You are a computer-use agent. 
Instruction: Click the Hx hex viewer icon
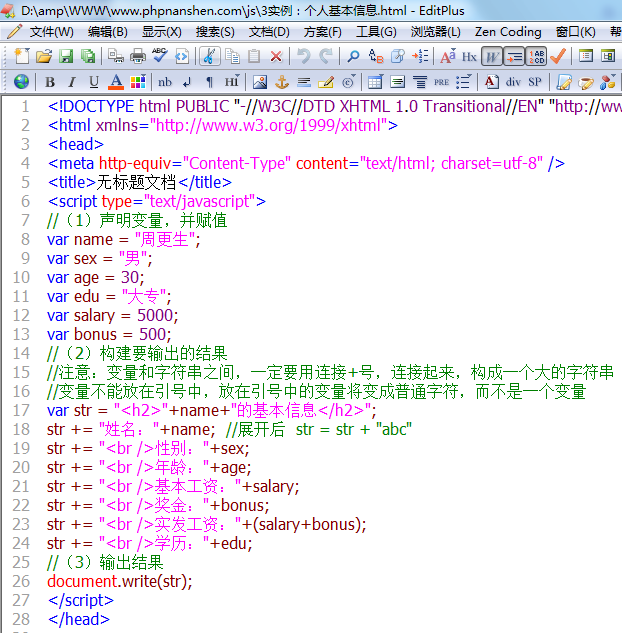click(x=469, y=57)
